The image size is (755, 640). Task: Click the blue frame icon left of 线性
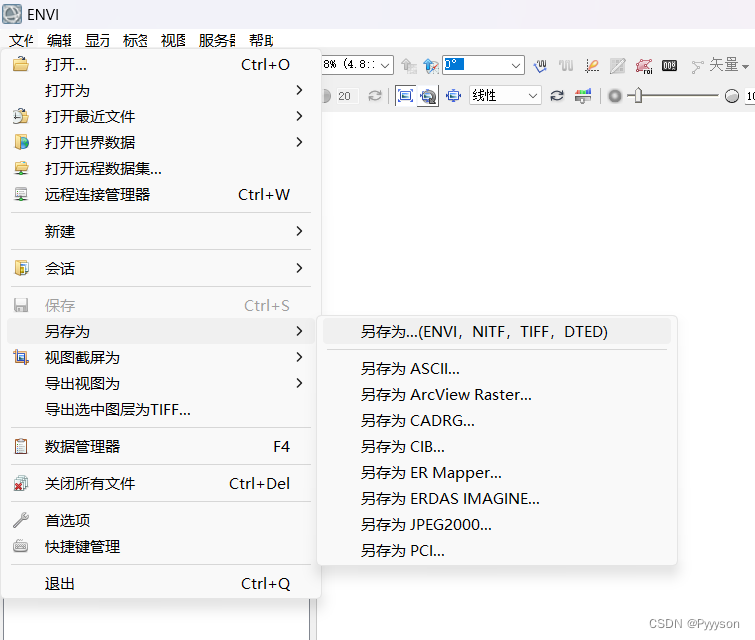[x=454, y=96]
